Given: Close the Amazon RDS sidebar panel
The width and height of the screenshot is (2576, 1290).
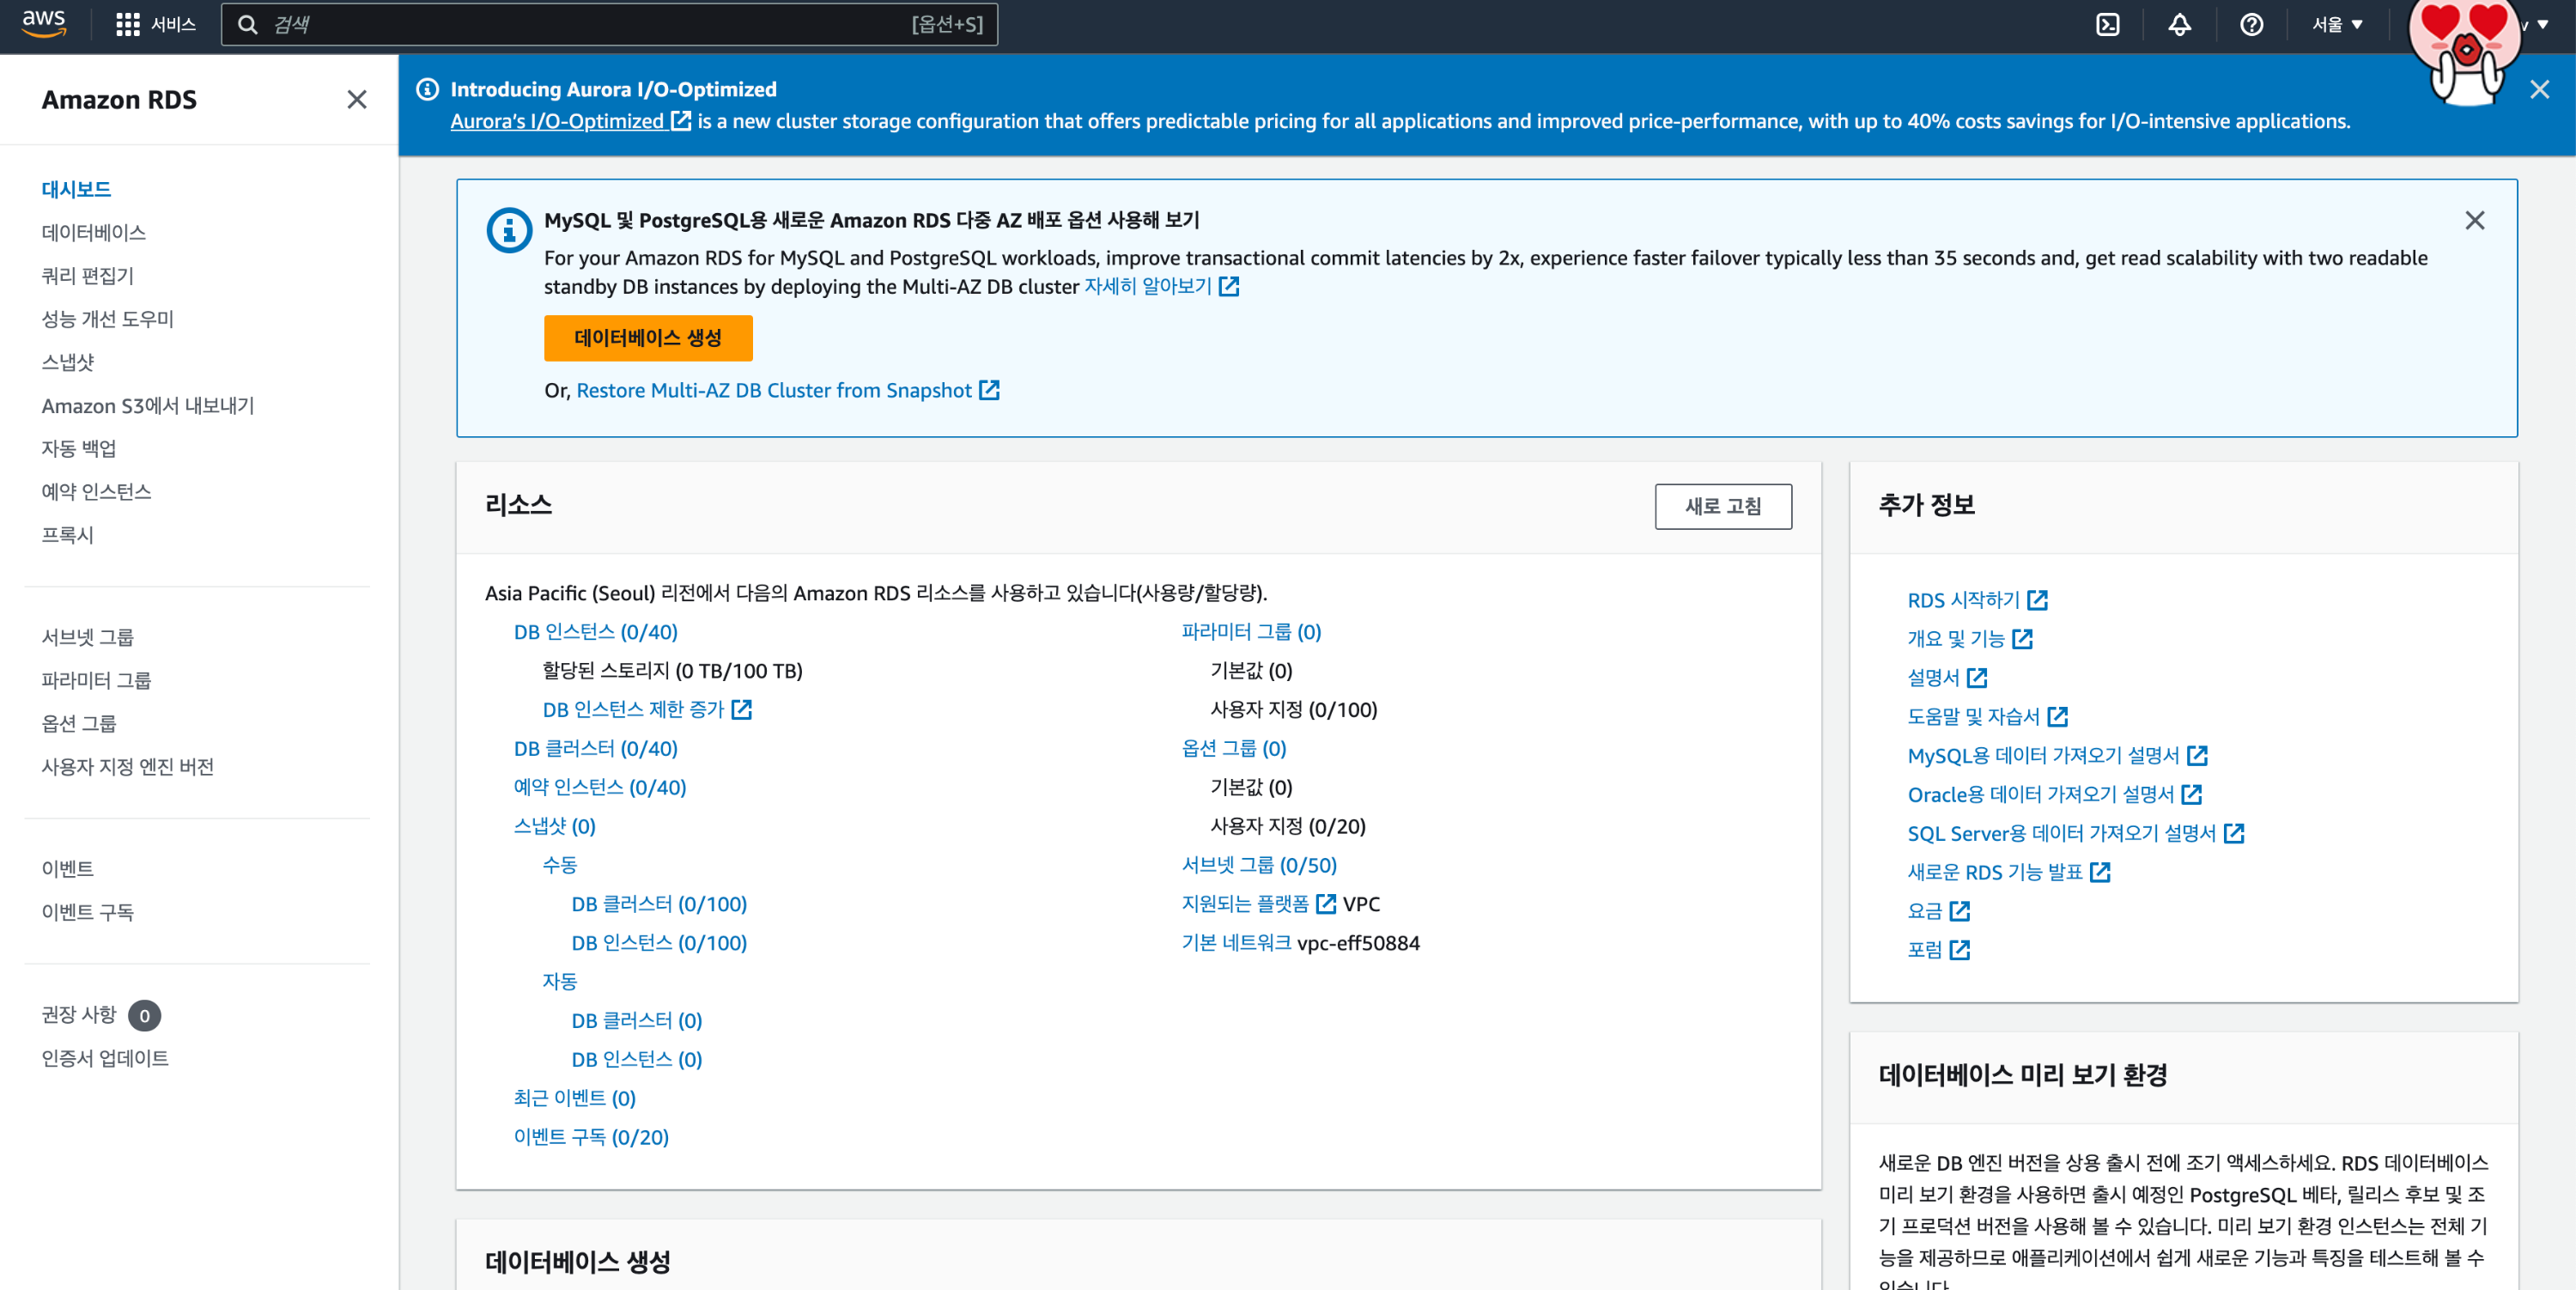Looking at the screenshot, I should [x=356, y=100].
